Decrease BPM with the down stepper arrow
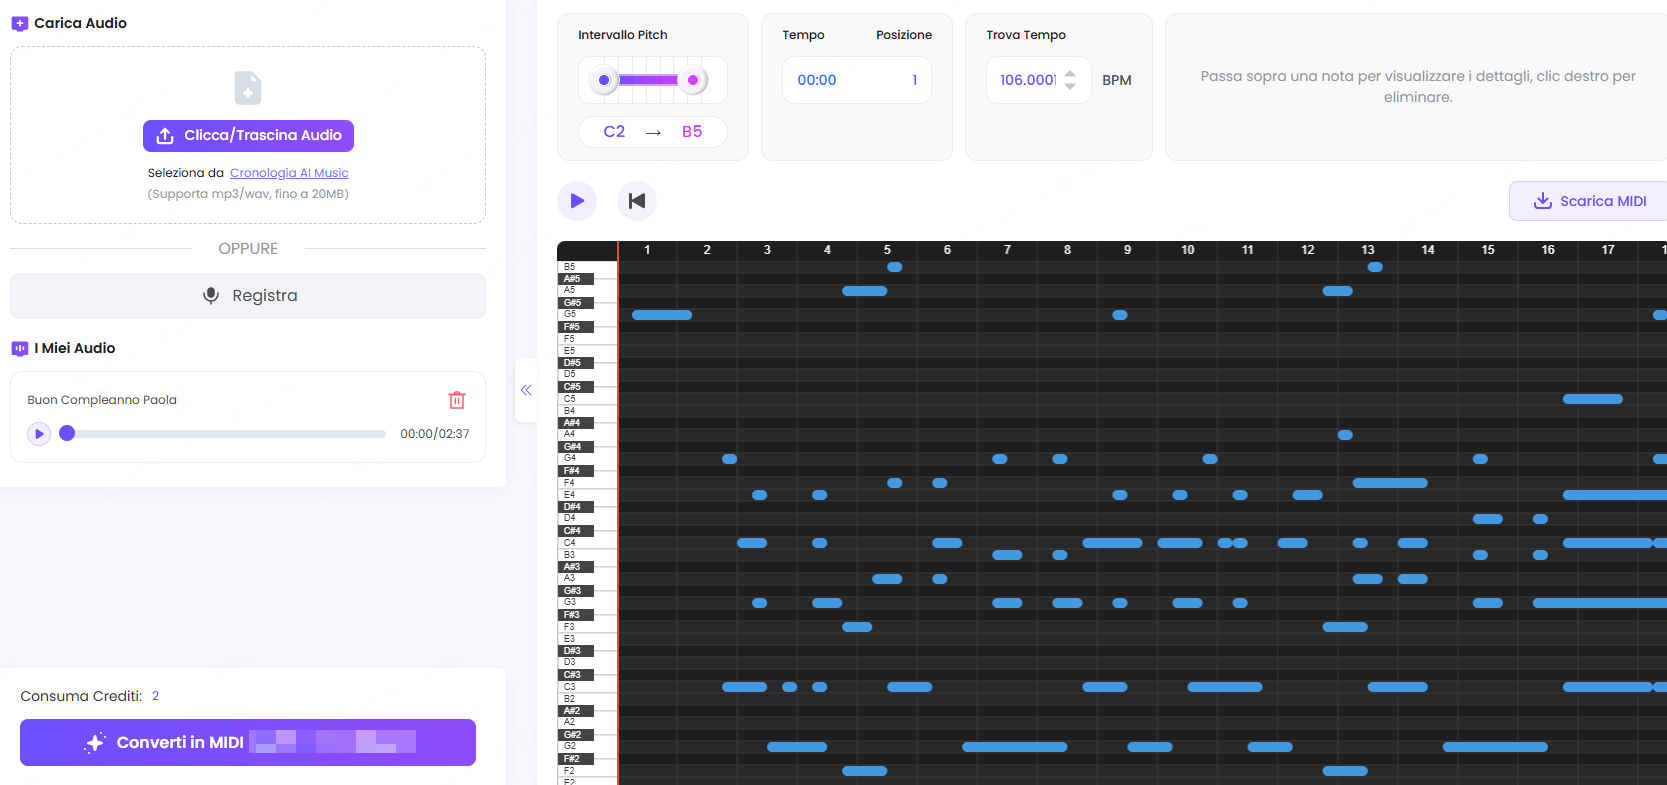Image resolution: width=1667 pixels, height=785 pixels. 1070,87
